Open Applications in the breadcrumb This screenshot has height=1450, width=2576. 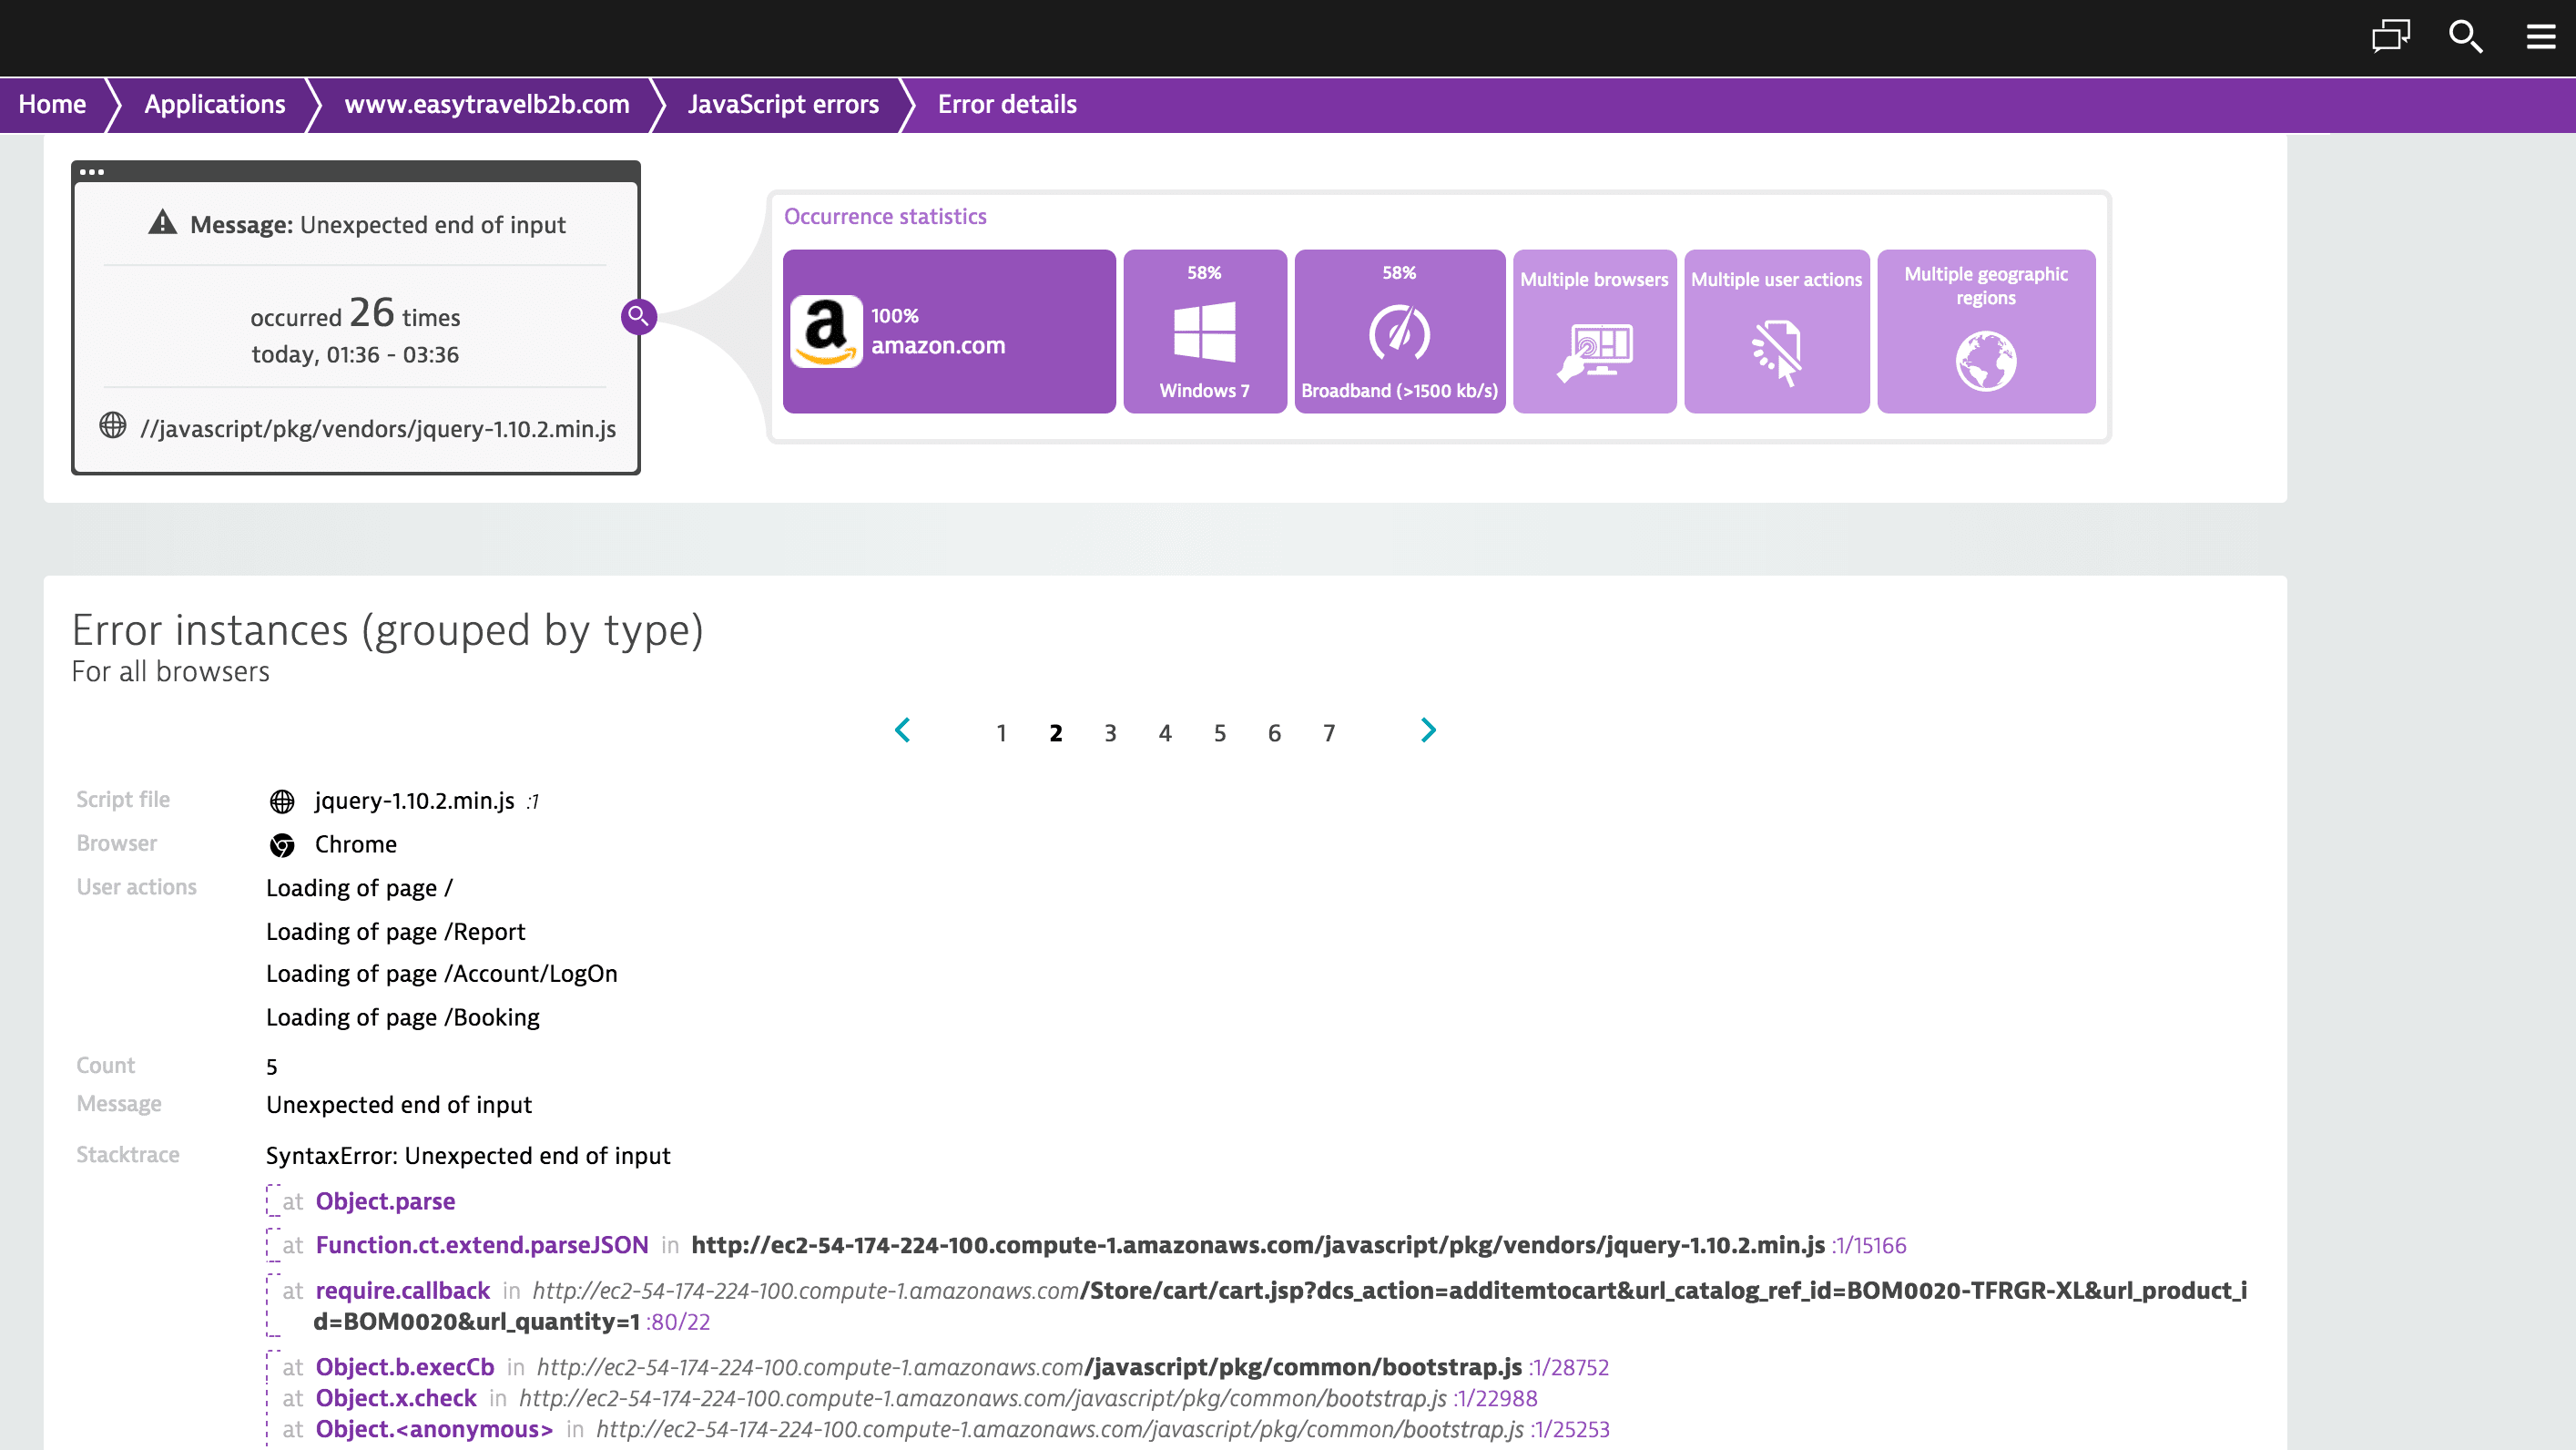[215, 104]
